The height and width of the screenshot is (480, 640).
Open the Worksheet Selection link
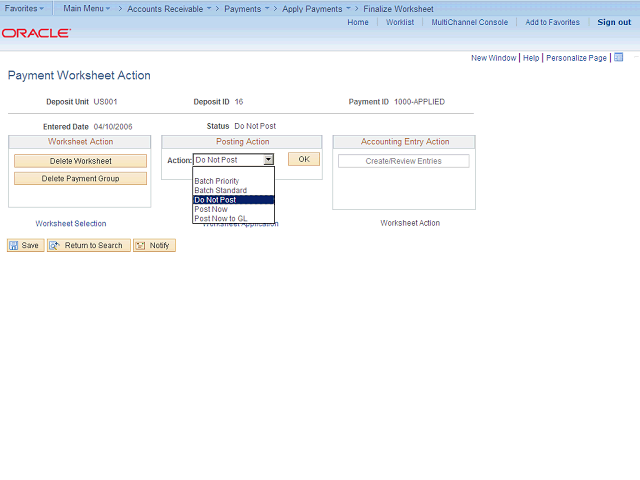pyautogui.click(x=71, y=223)
